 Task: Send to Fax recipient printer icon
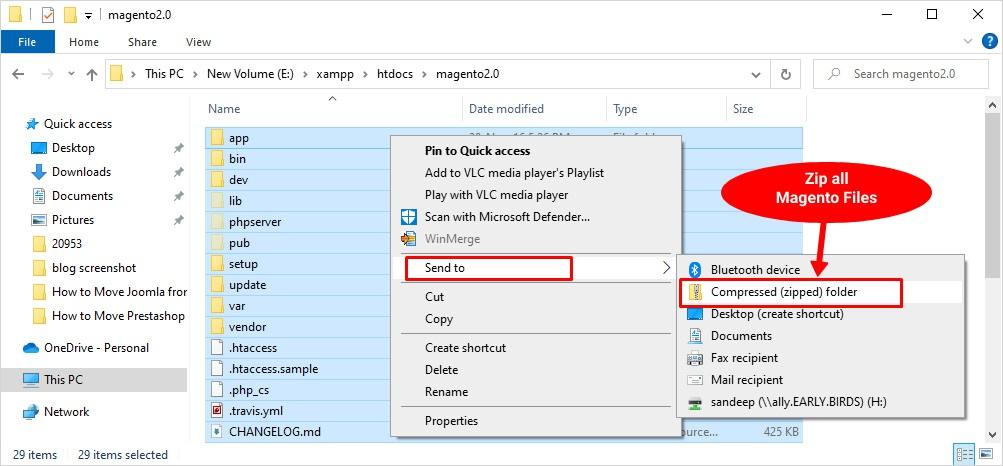pos(695,358)
